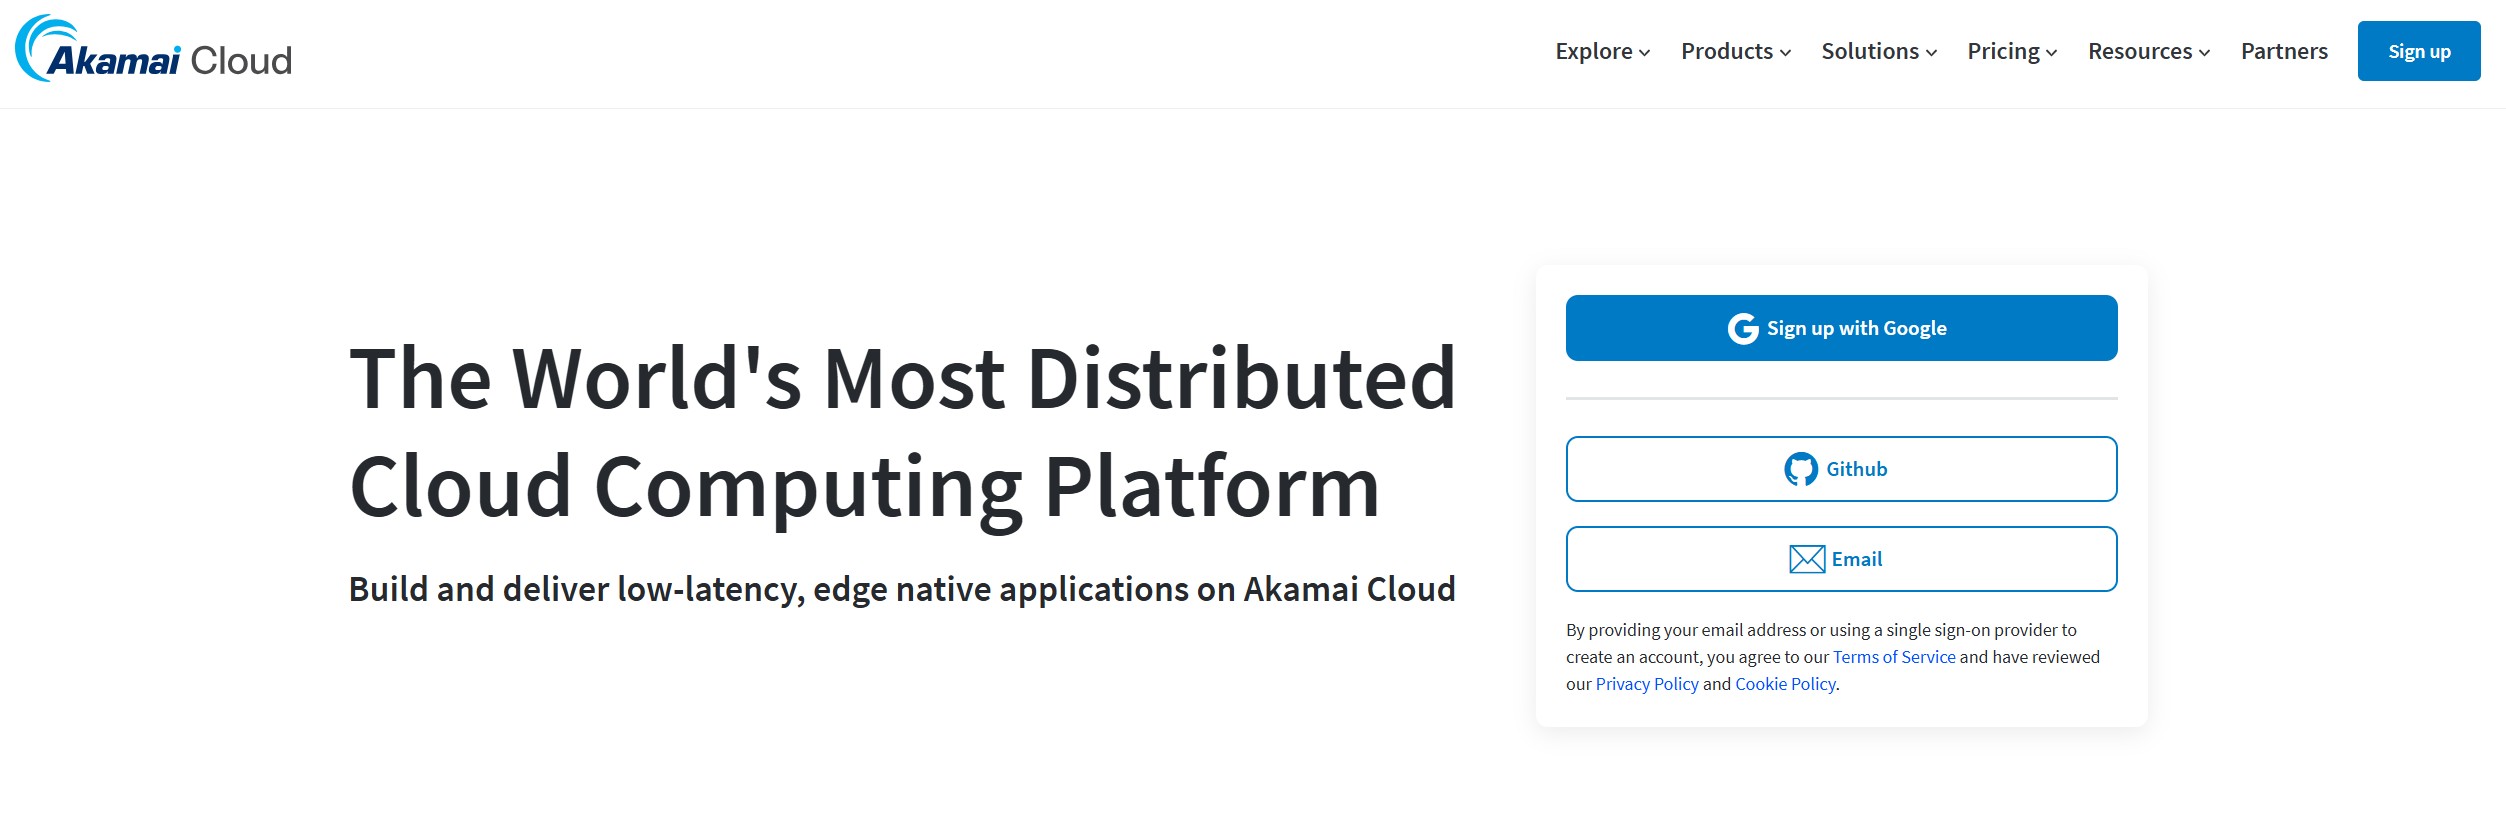Expand the Solutions dropdown chevron
This screenshot has width=2506, height=834.
click(x=1931, y=53)
